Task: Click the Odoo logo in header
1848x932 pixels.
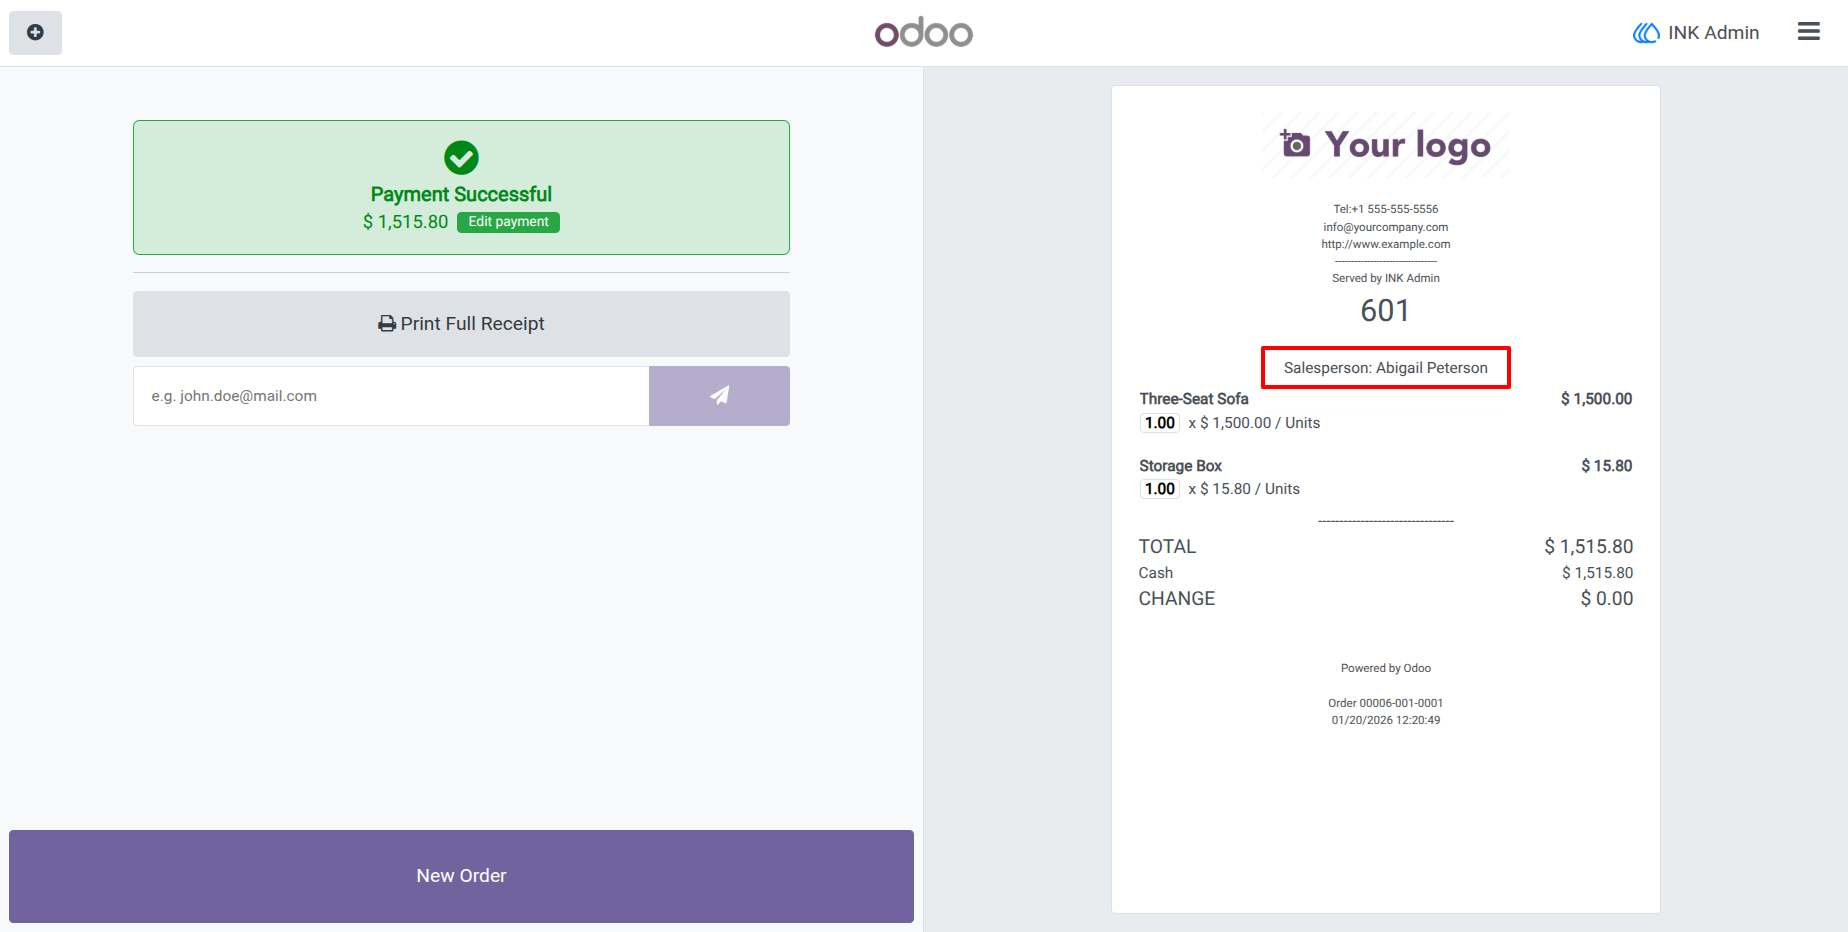Action: (923, 33)
